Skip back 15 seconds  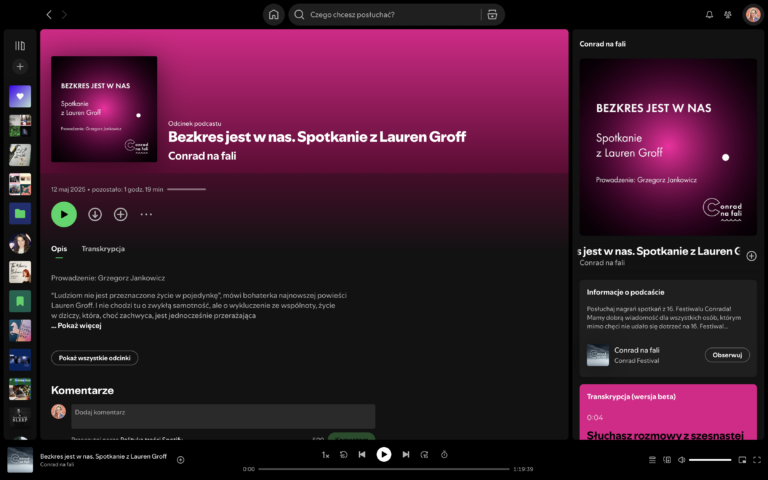[343, 454]
